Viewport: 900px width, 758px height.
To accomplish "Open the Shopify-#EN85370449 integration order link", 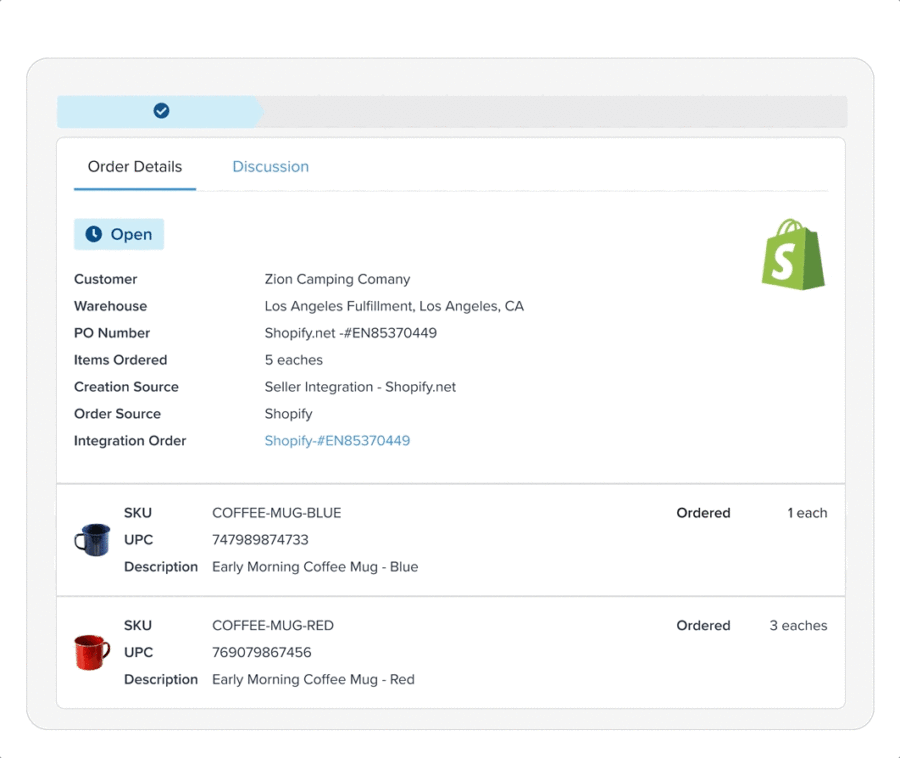I will point(338,440).
